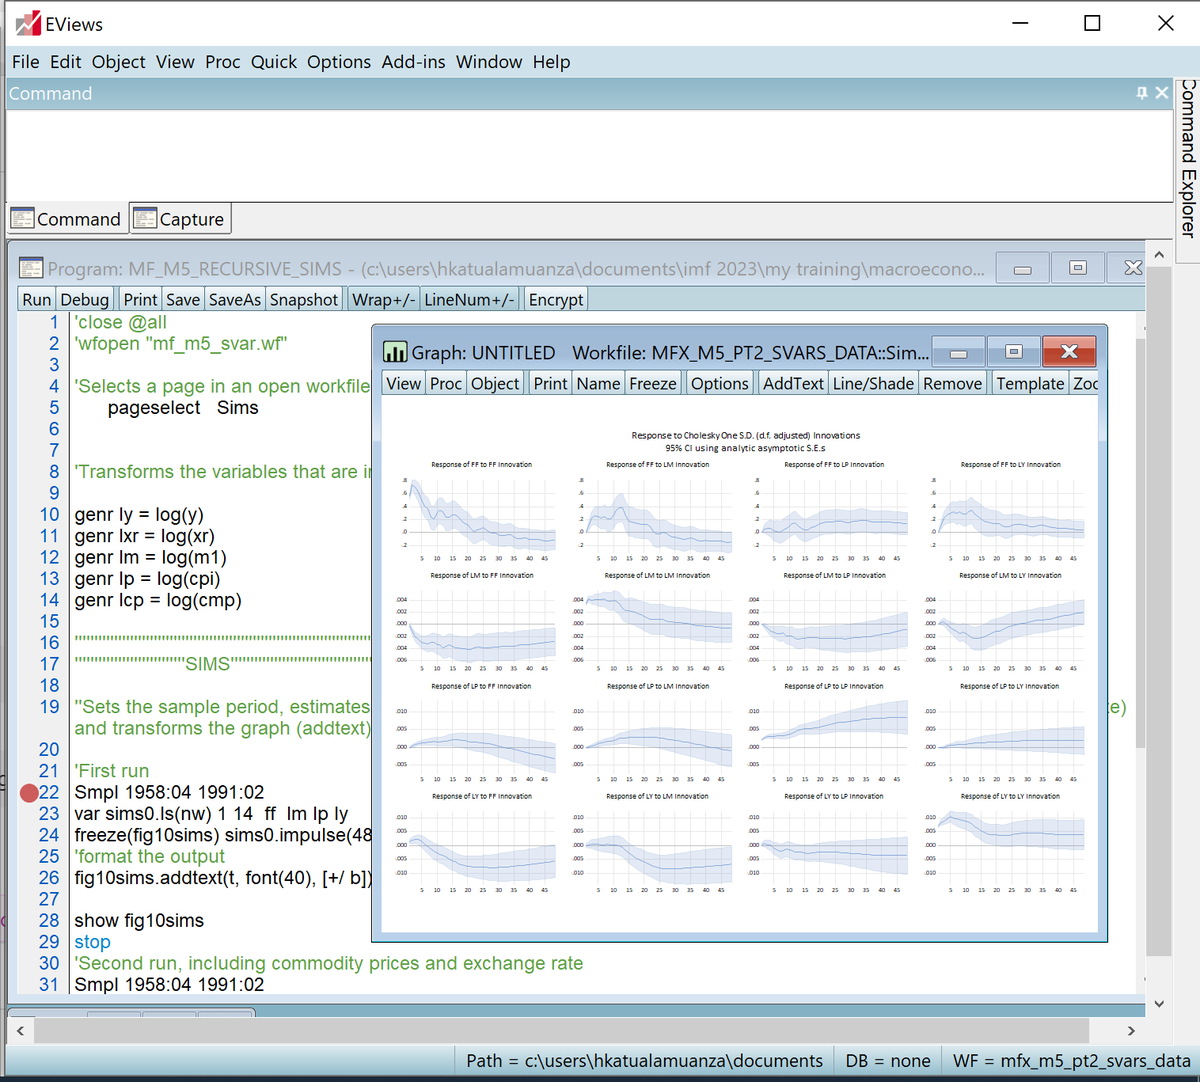
Task: Click Freeze in the Graph window toolbar
Action: coord(653,383)
